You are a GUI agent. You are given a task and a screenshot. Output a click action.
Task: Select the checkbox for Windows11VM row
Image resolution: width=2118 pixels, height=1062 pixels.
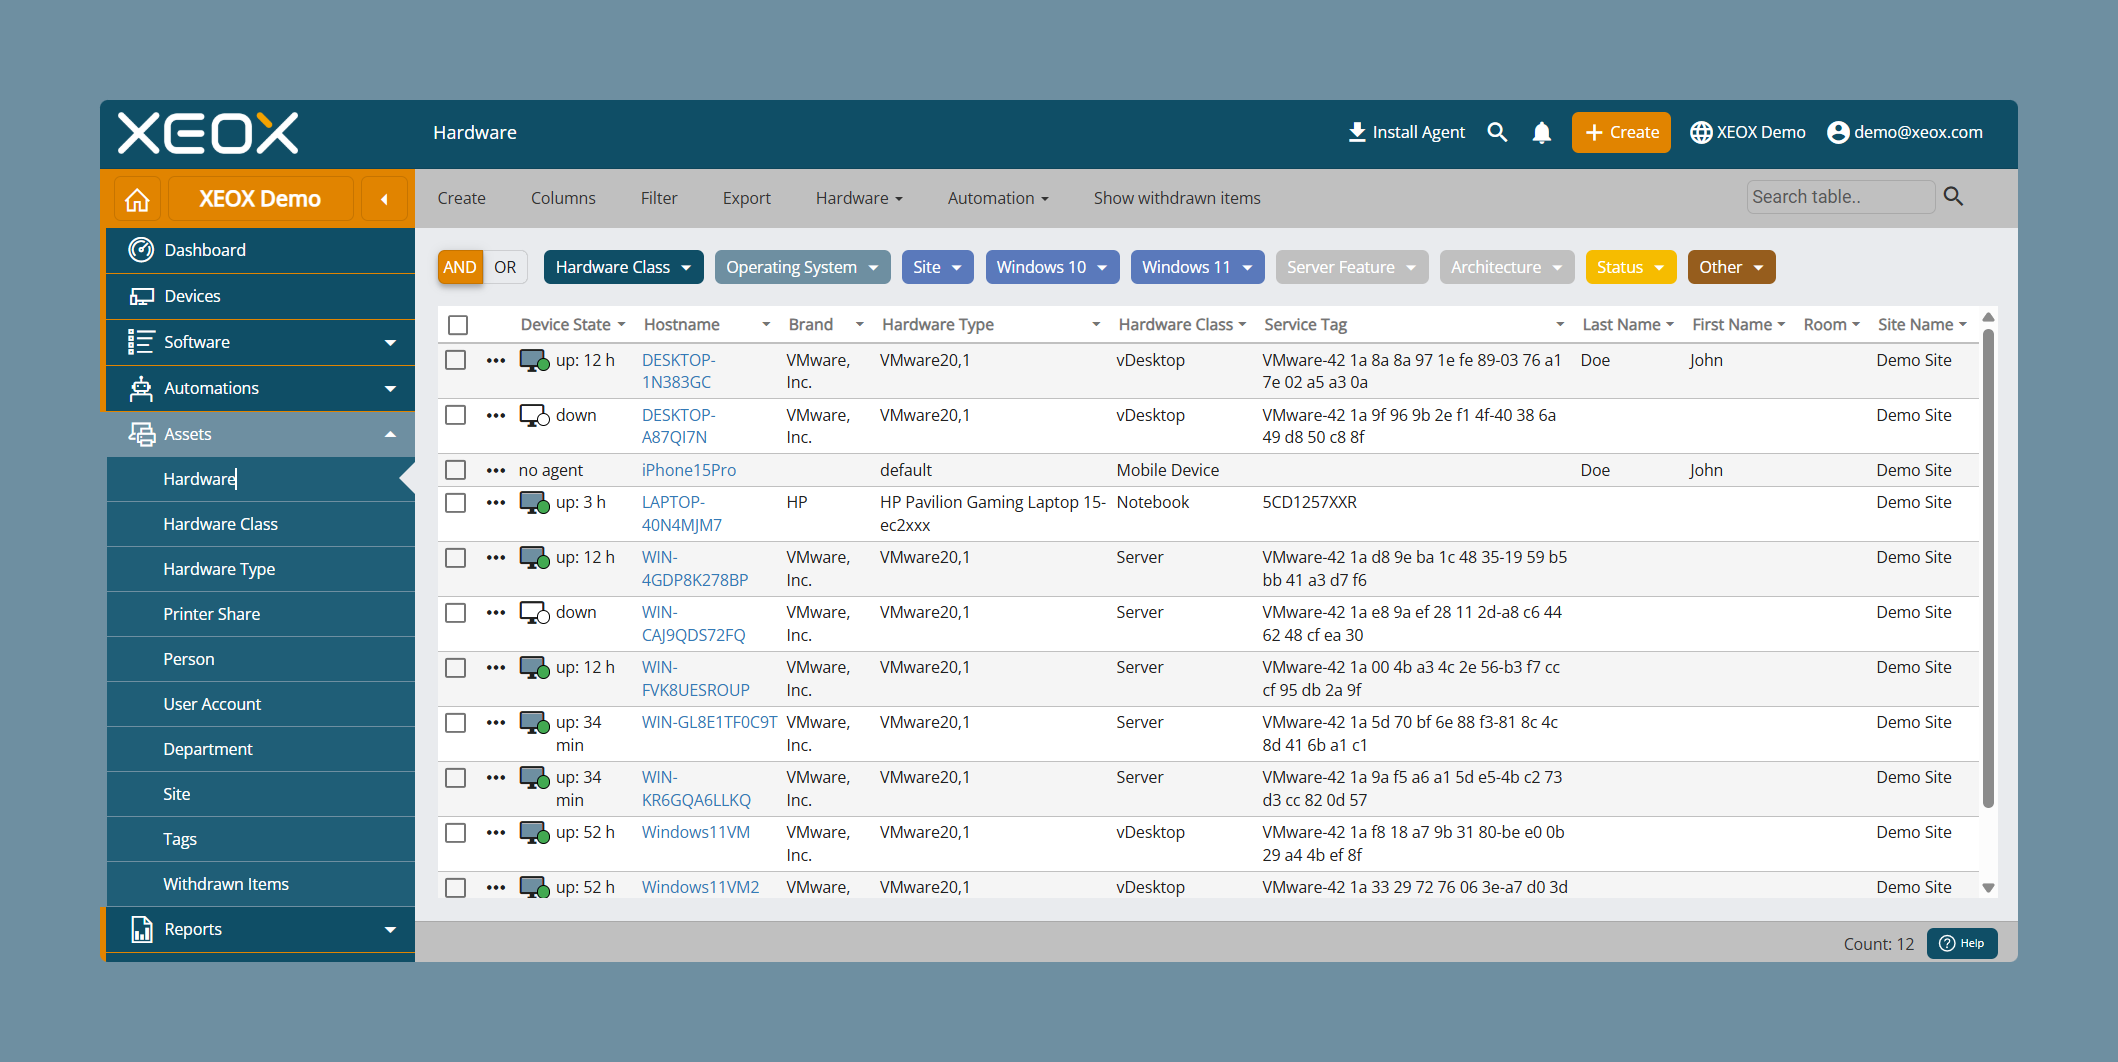coord(456,832)
